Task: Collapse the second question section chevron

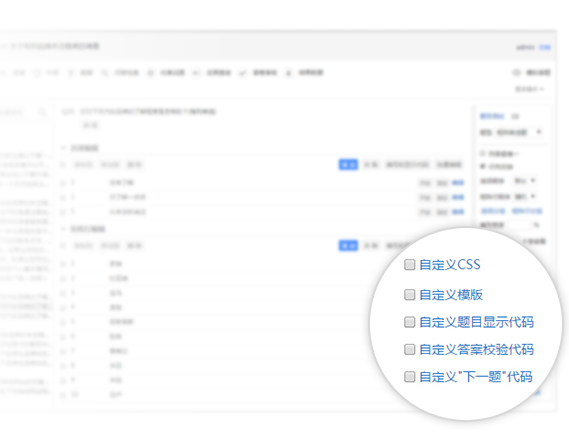Action: click(x=63, y=229)
